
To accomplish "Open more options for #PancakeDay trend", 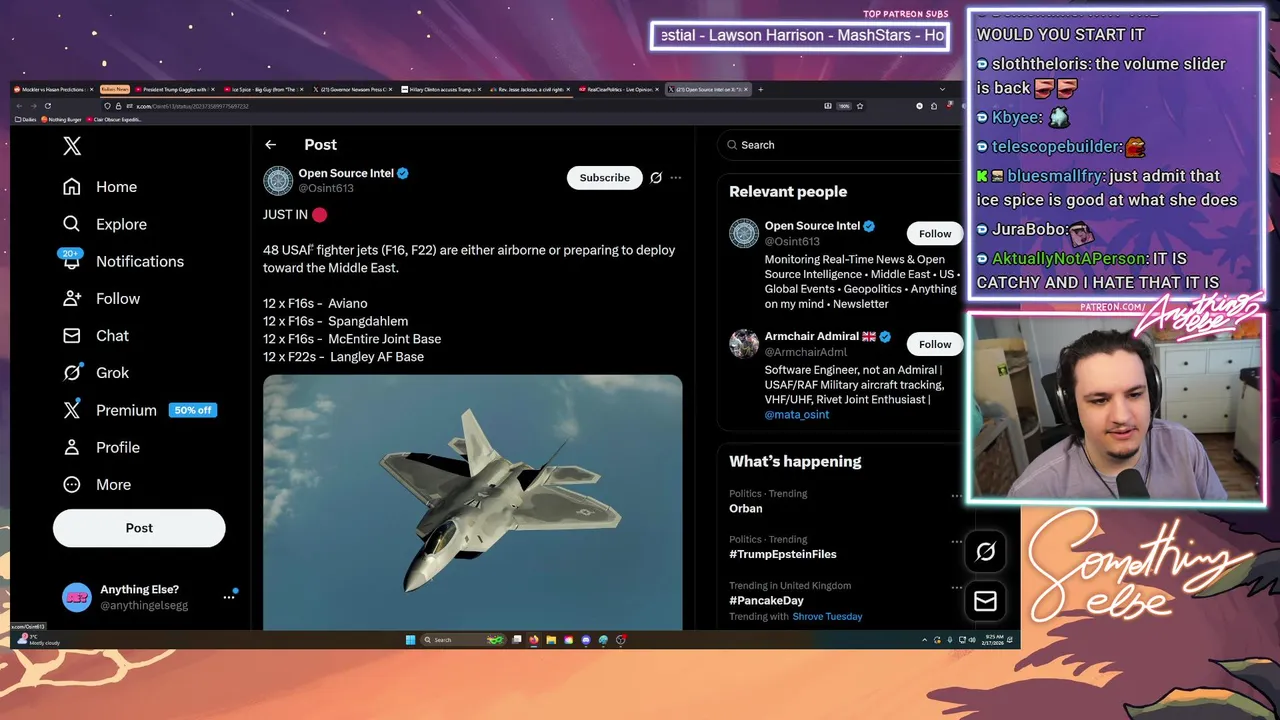I will [x=956, y=587].
